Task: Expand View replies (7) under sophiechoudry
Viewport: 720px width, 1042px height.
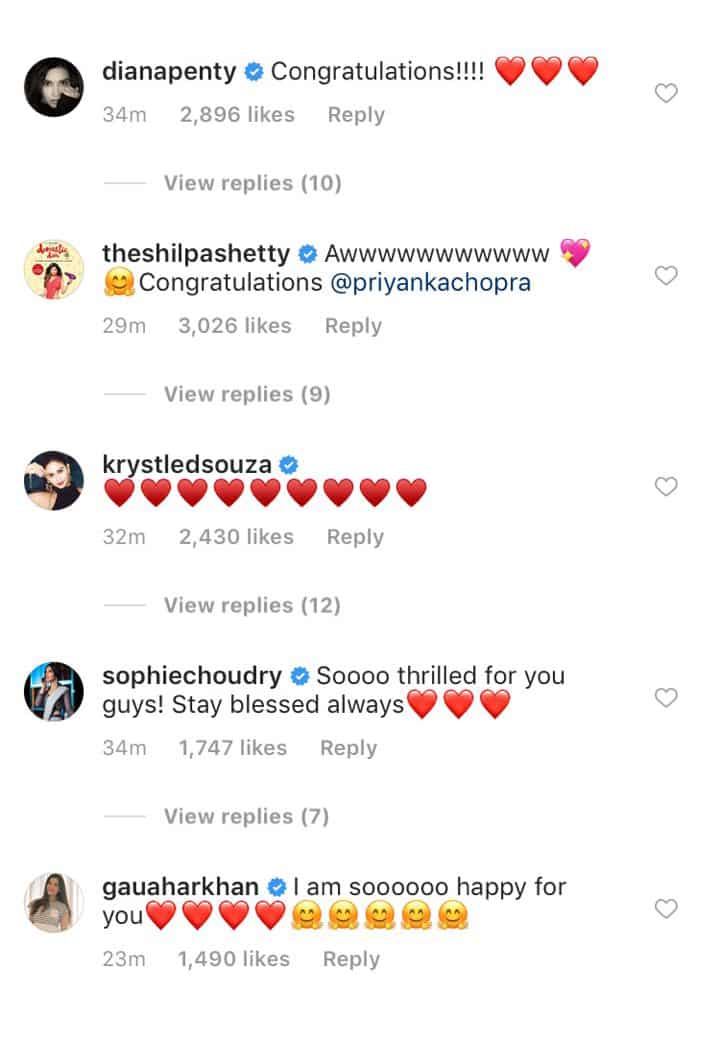Action: [x=247, y=816]
